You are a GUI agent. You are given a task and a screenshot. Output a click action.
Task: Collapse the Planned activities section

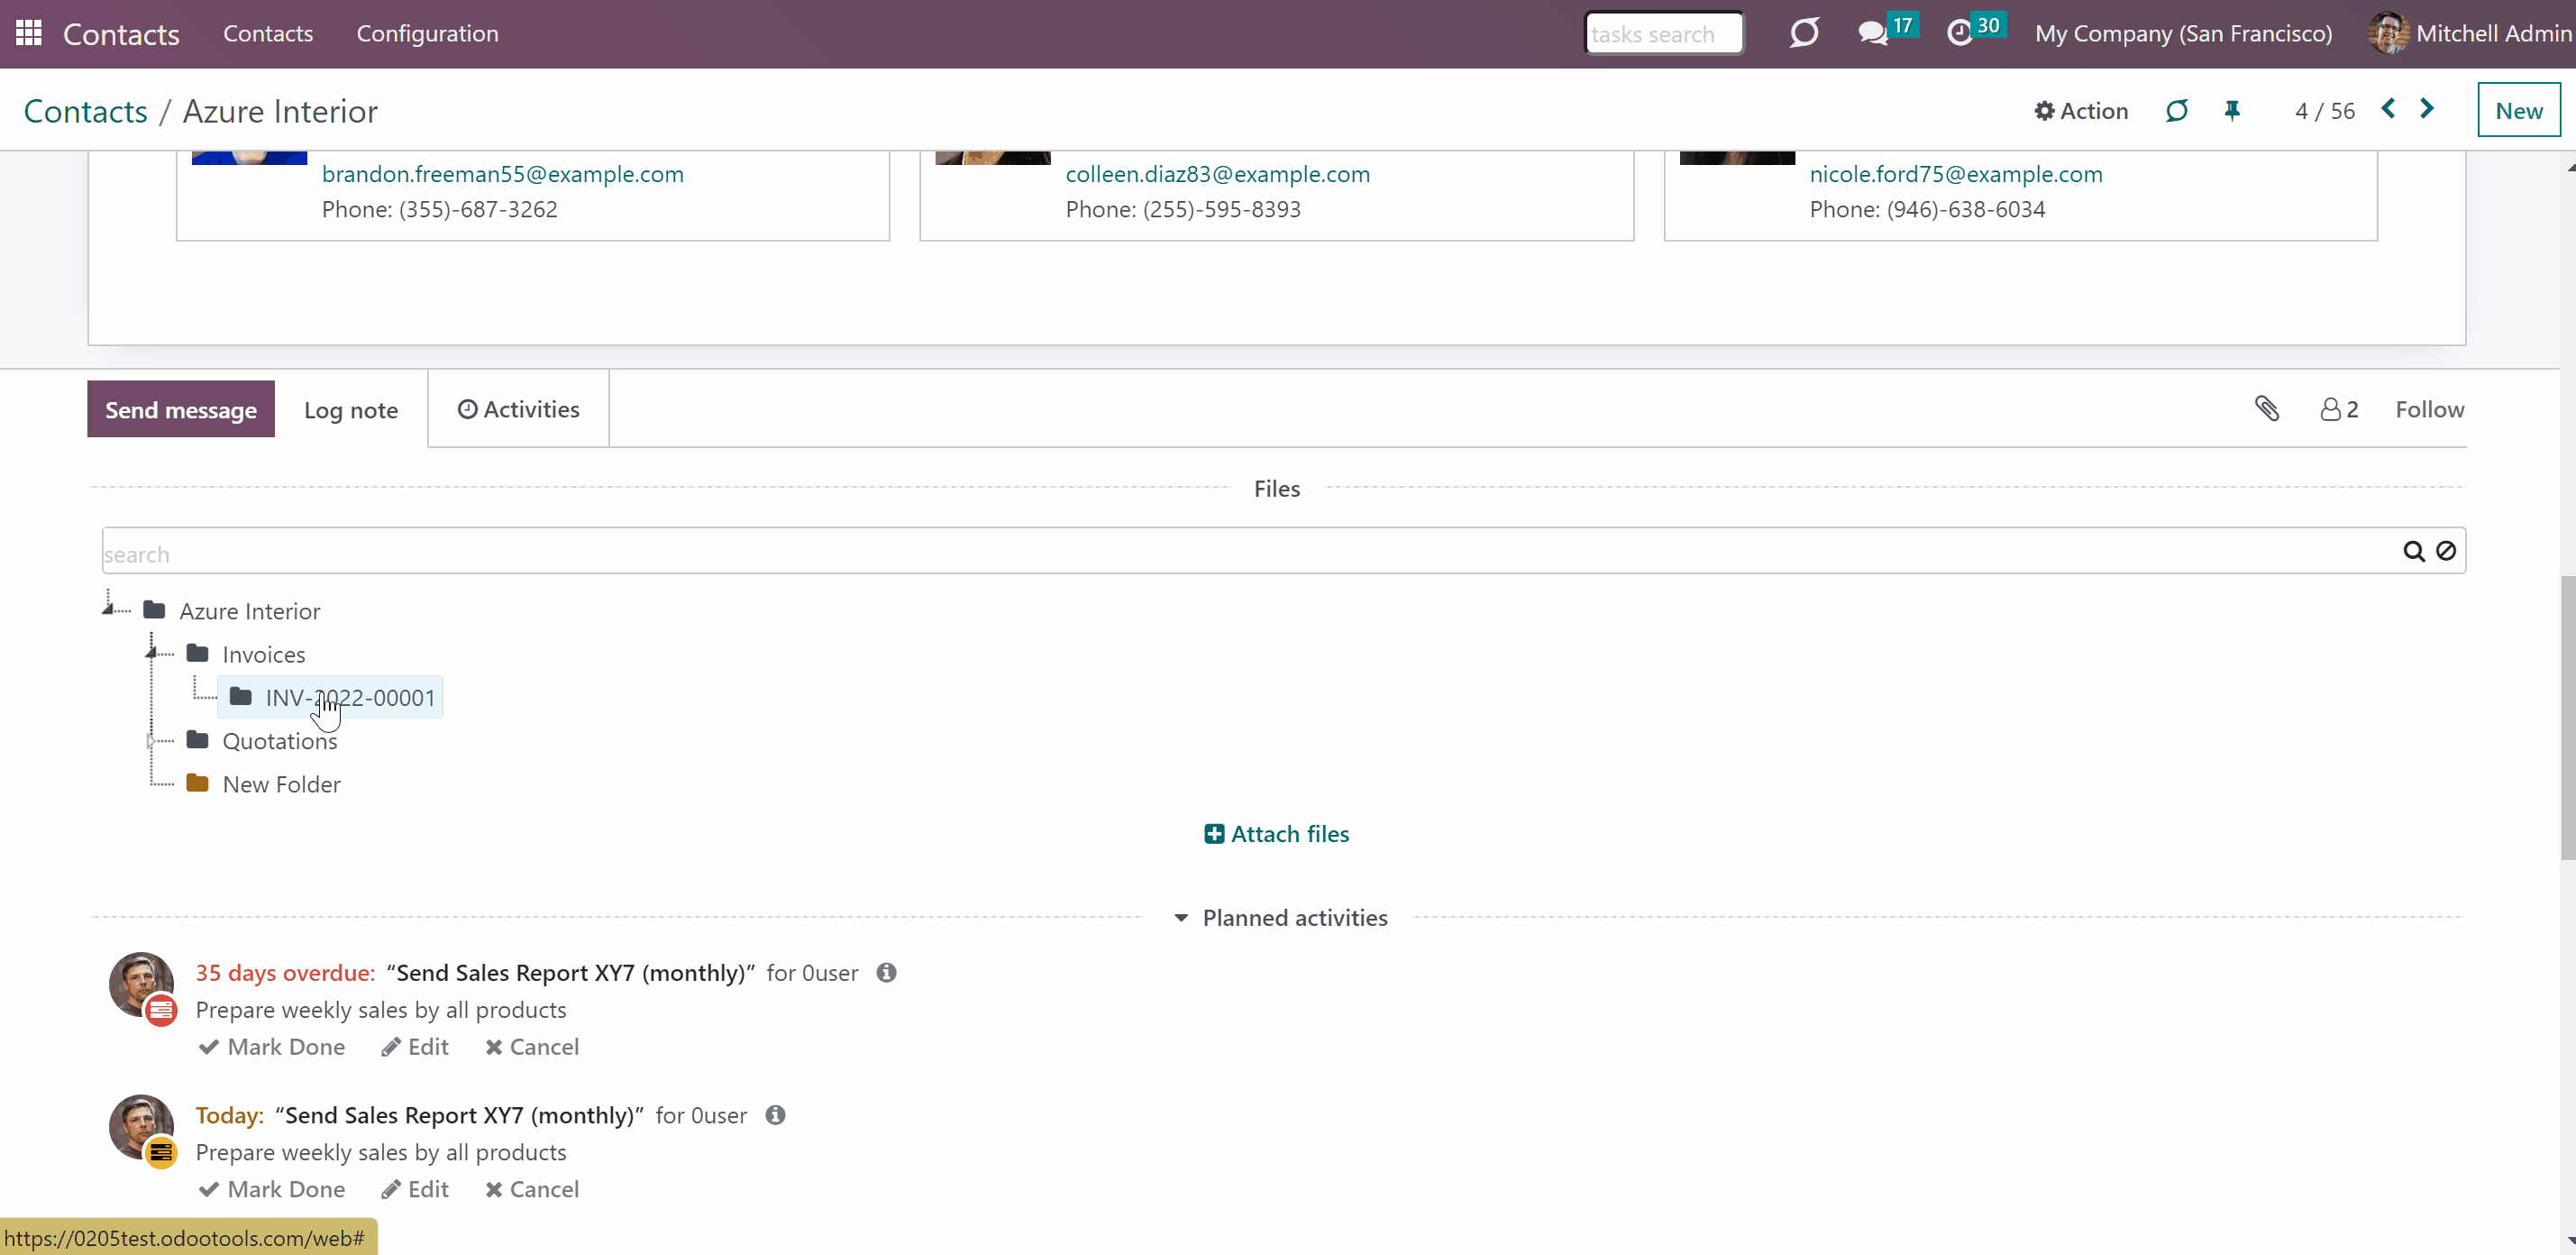click(x=1281, y=917)
